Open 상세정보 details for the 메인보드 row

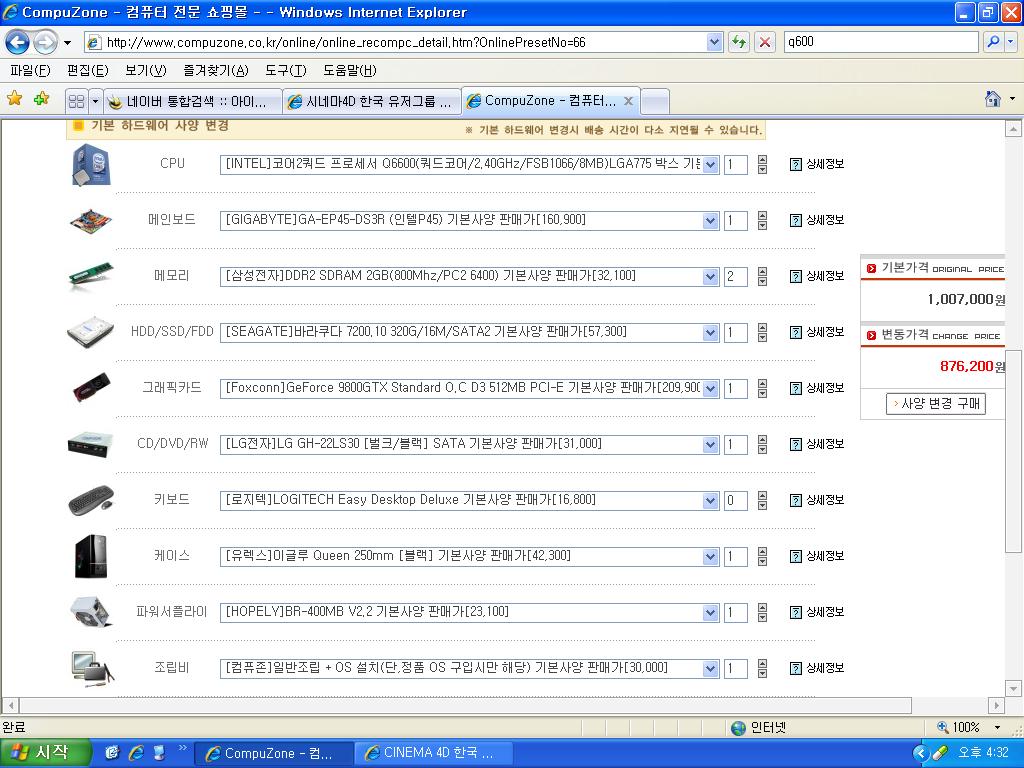point(817,220)
